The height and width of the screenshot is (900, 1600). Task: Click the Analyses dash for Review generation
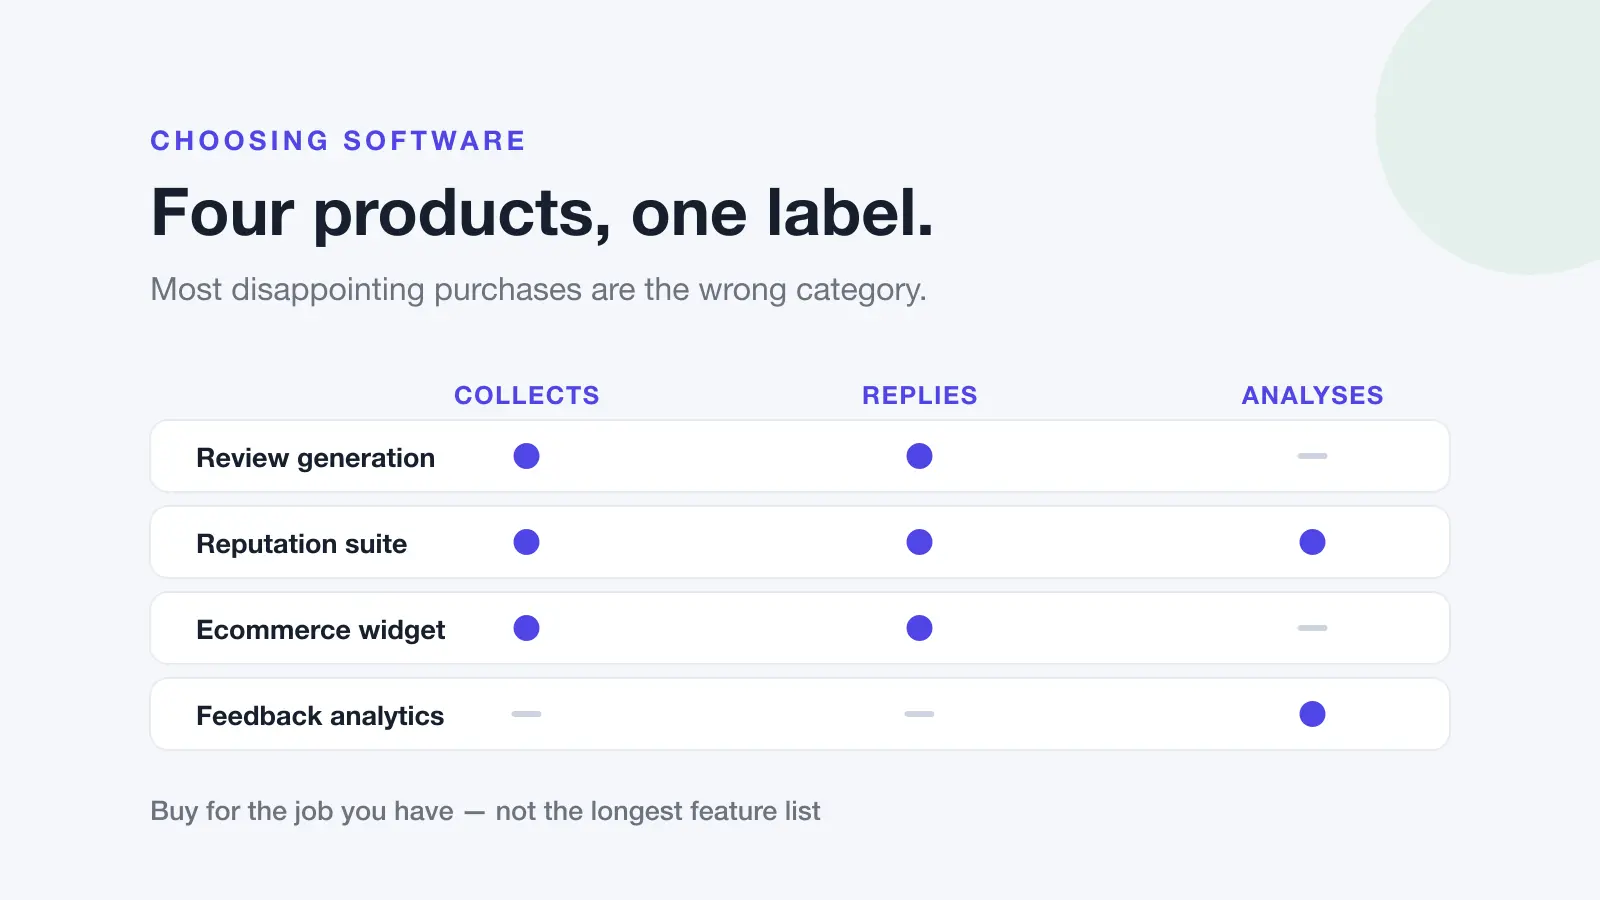click(x=1312, y=456)
